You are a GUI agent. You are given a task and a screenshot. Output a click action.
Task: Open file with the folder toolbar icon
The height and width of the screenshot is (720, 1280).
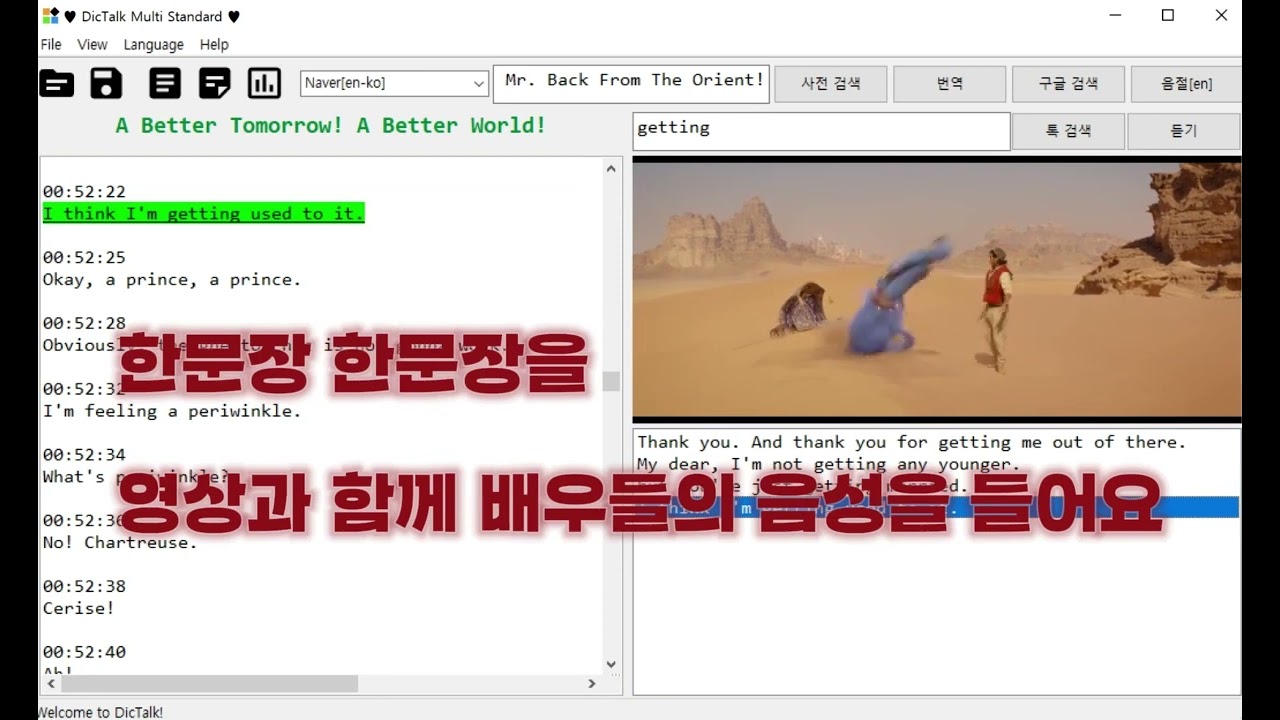[x=57, y=83]
